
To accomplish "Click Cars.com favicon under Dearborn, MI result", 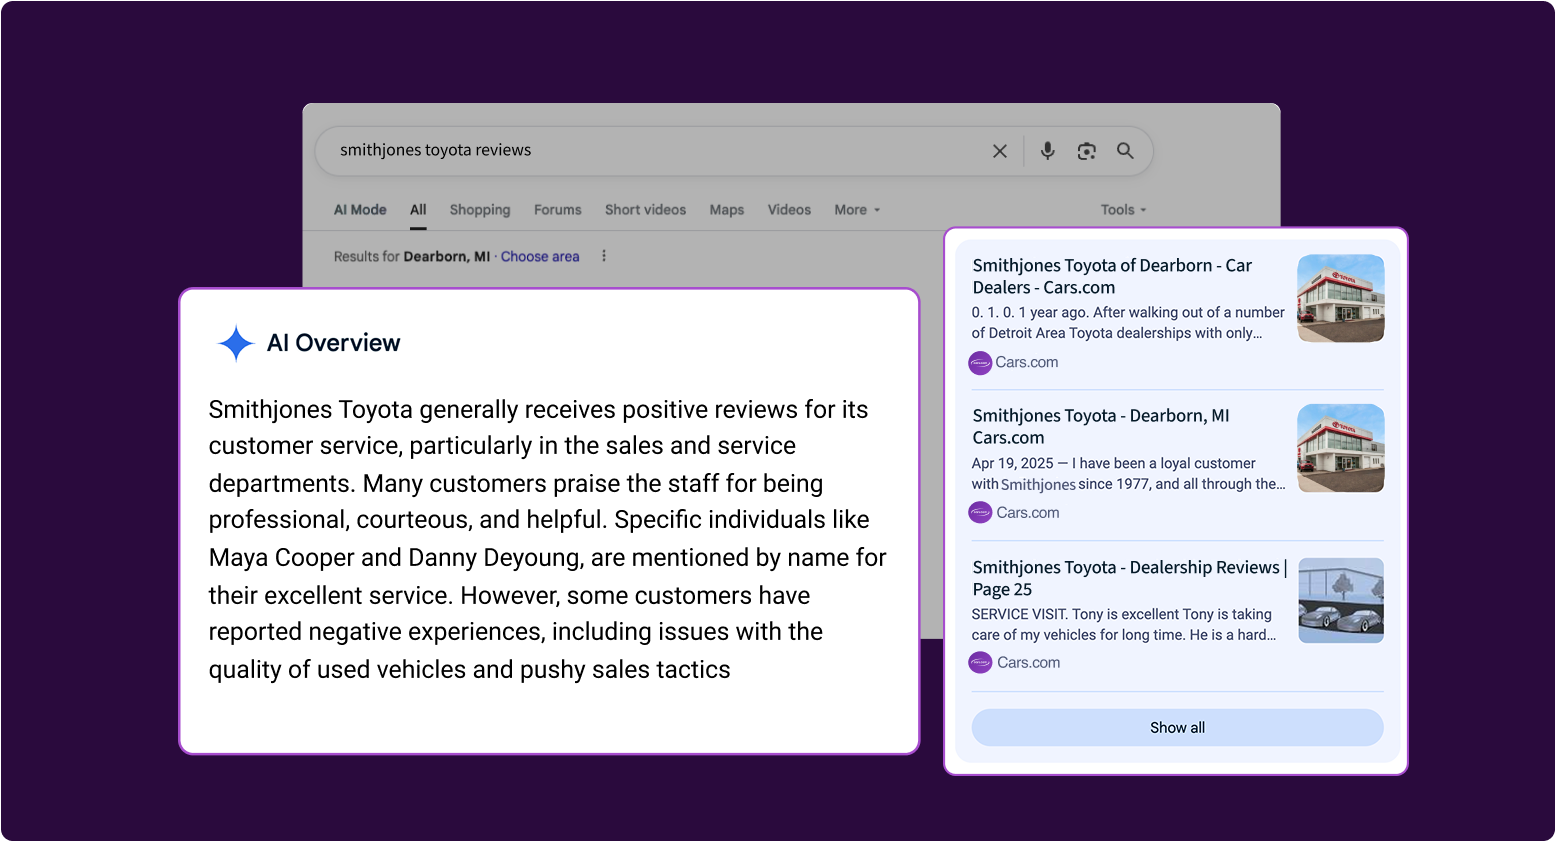I will coord(980,513).
